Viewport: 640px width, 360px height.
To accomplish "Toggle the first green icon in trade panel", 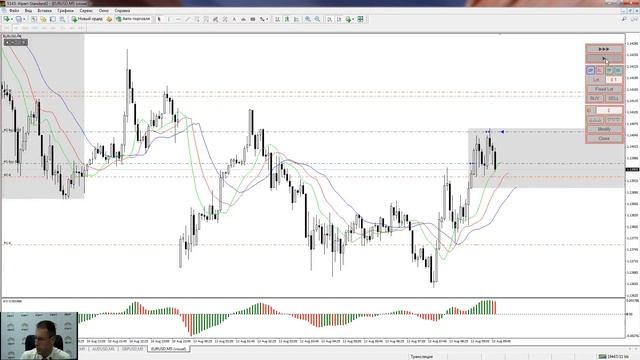I will coord(609,70).
